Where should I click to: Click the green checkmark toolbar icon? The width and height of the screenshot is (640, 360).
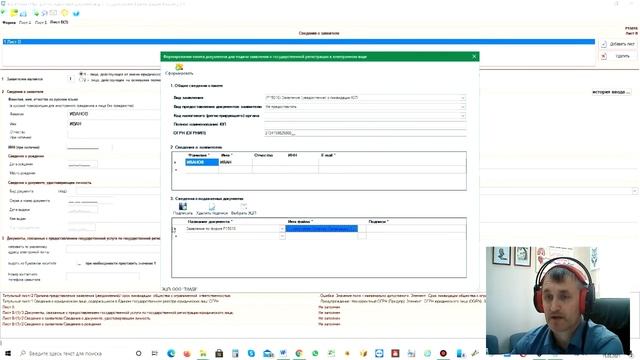click(3, 13)
